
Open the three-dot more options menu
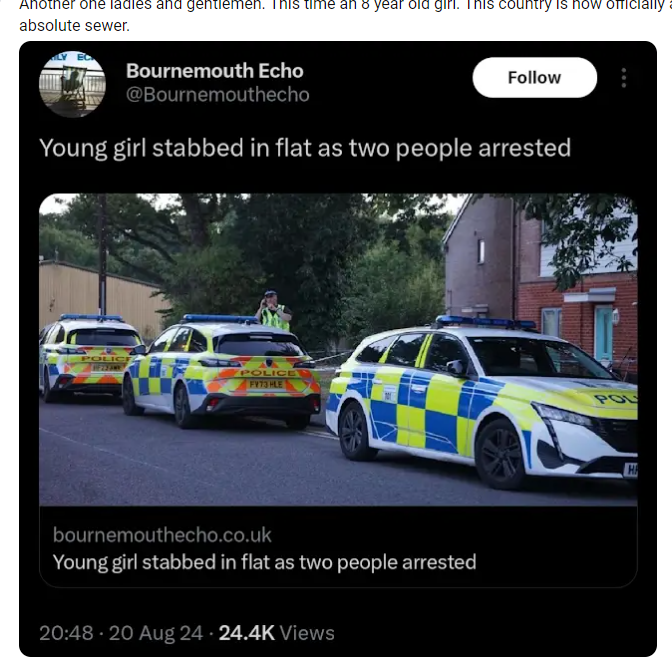pos(624,78)
